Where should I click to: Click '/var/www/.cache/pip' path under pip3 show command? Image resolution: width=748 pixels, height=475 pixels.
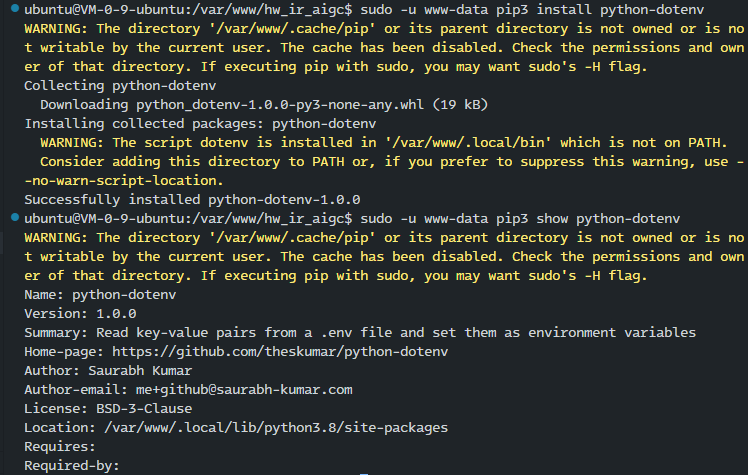(292, 238)
